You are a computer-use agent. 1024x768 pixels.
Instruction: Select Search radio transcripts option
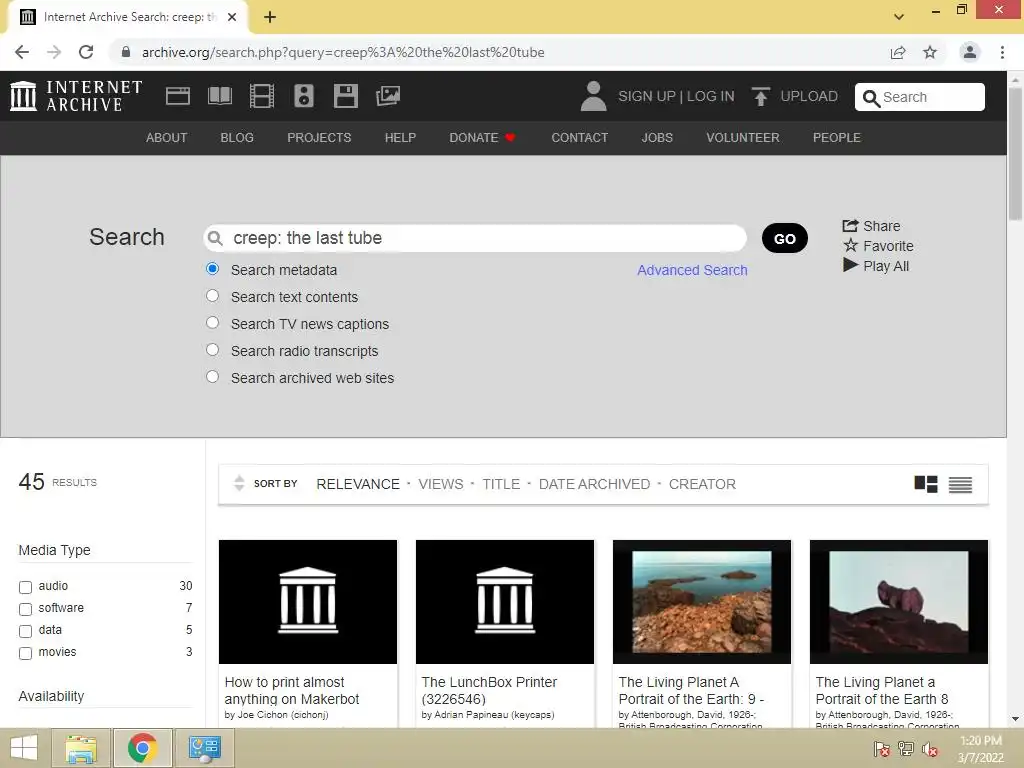[x=212, y=349]
